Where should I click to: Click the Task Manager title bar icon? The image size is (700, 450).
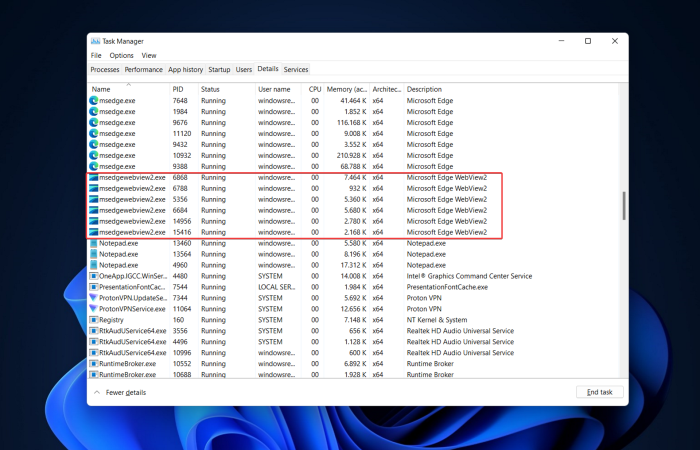tap(96, 41)
